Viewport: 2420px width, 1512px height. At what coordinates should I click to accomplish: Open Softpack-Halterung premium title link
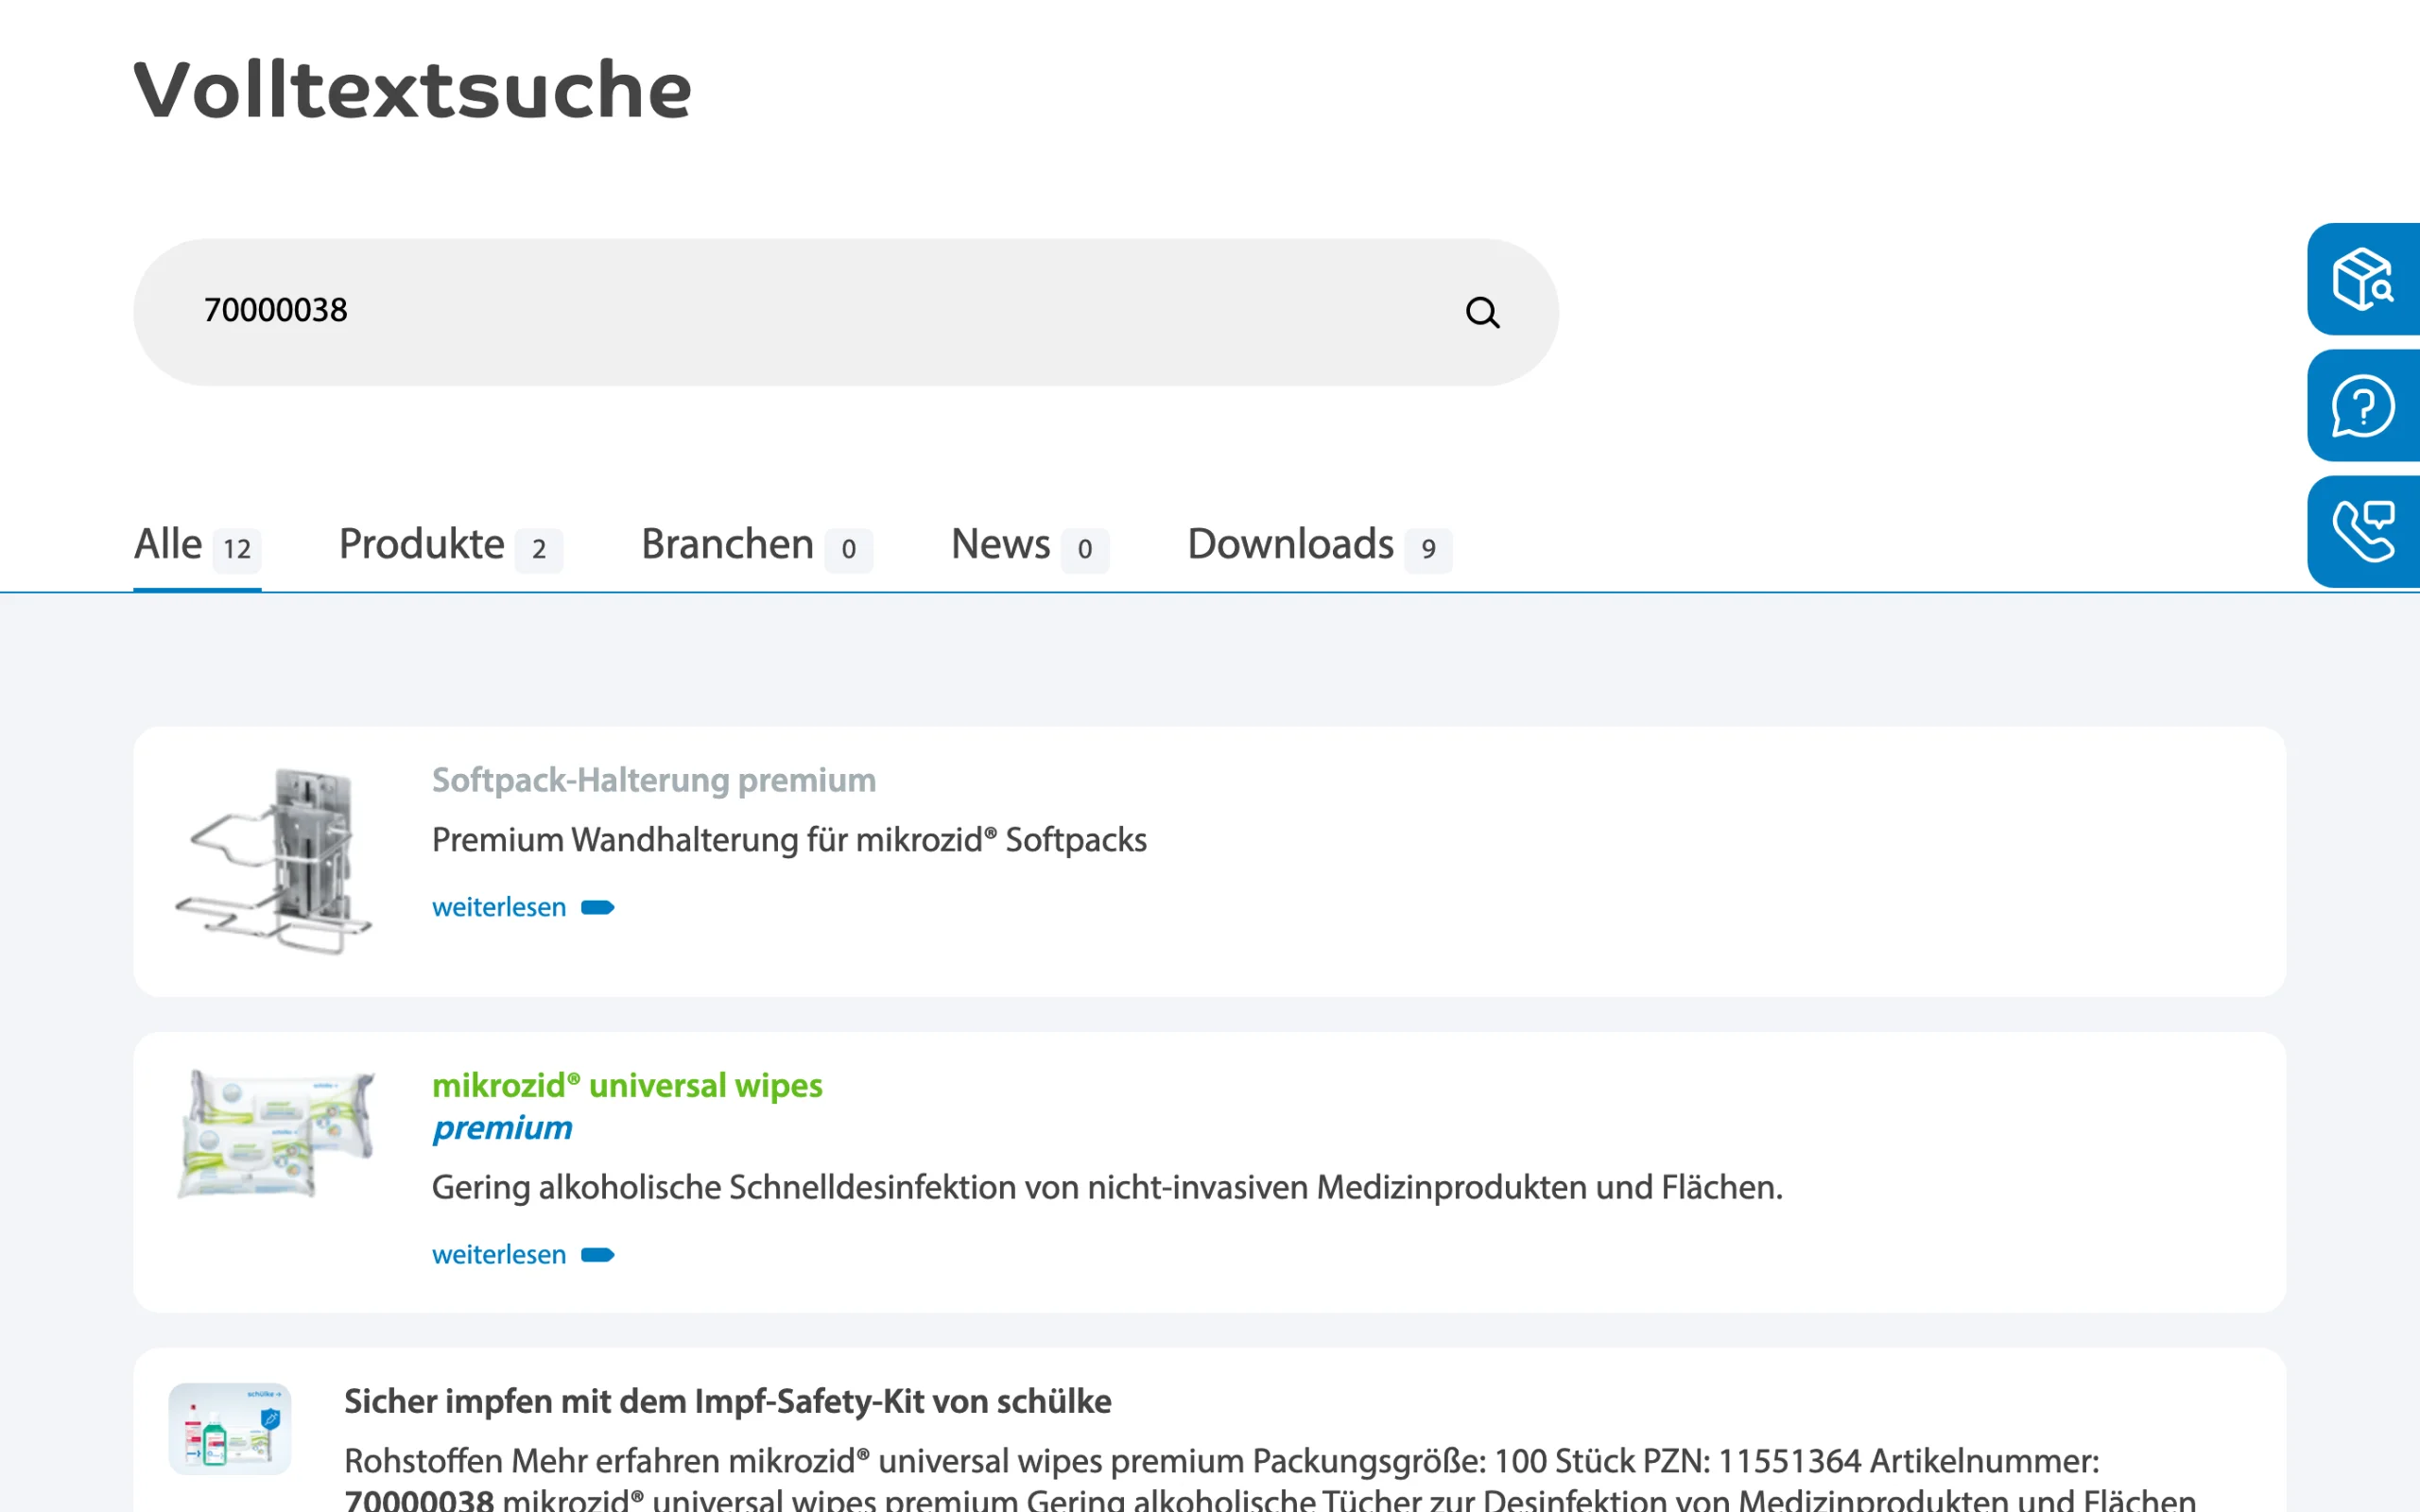654,780
